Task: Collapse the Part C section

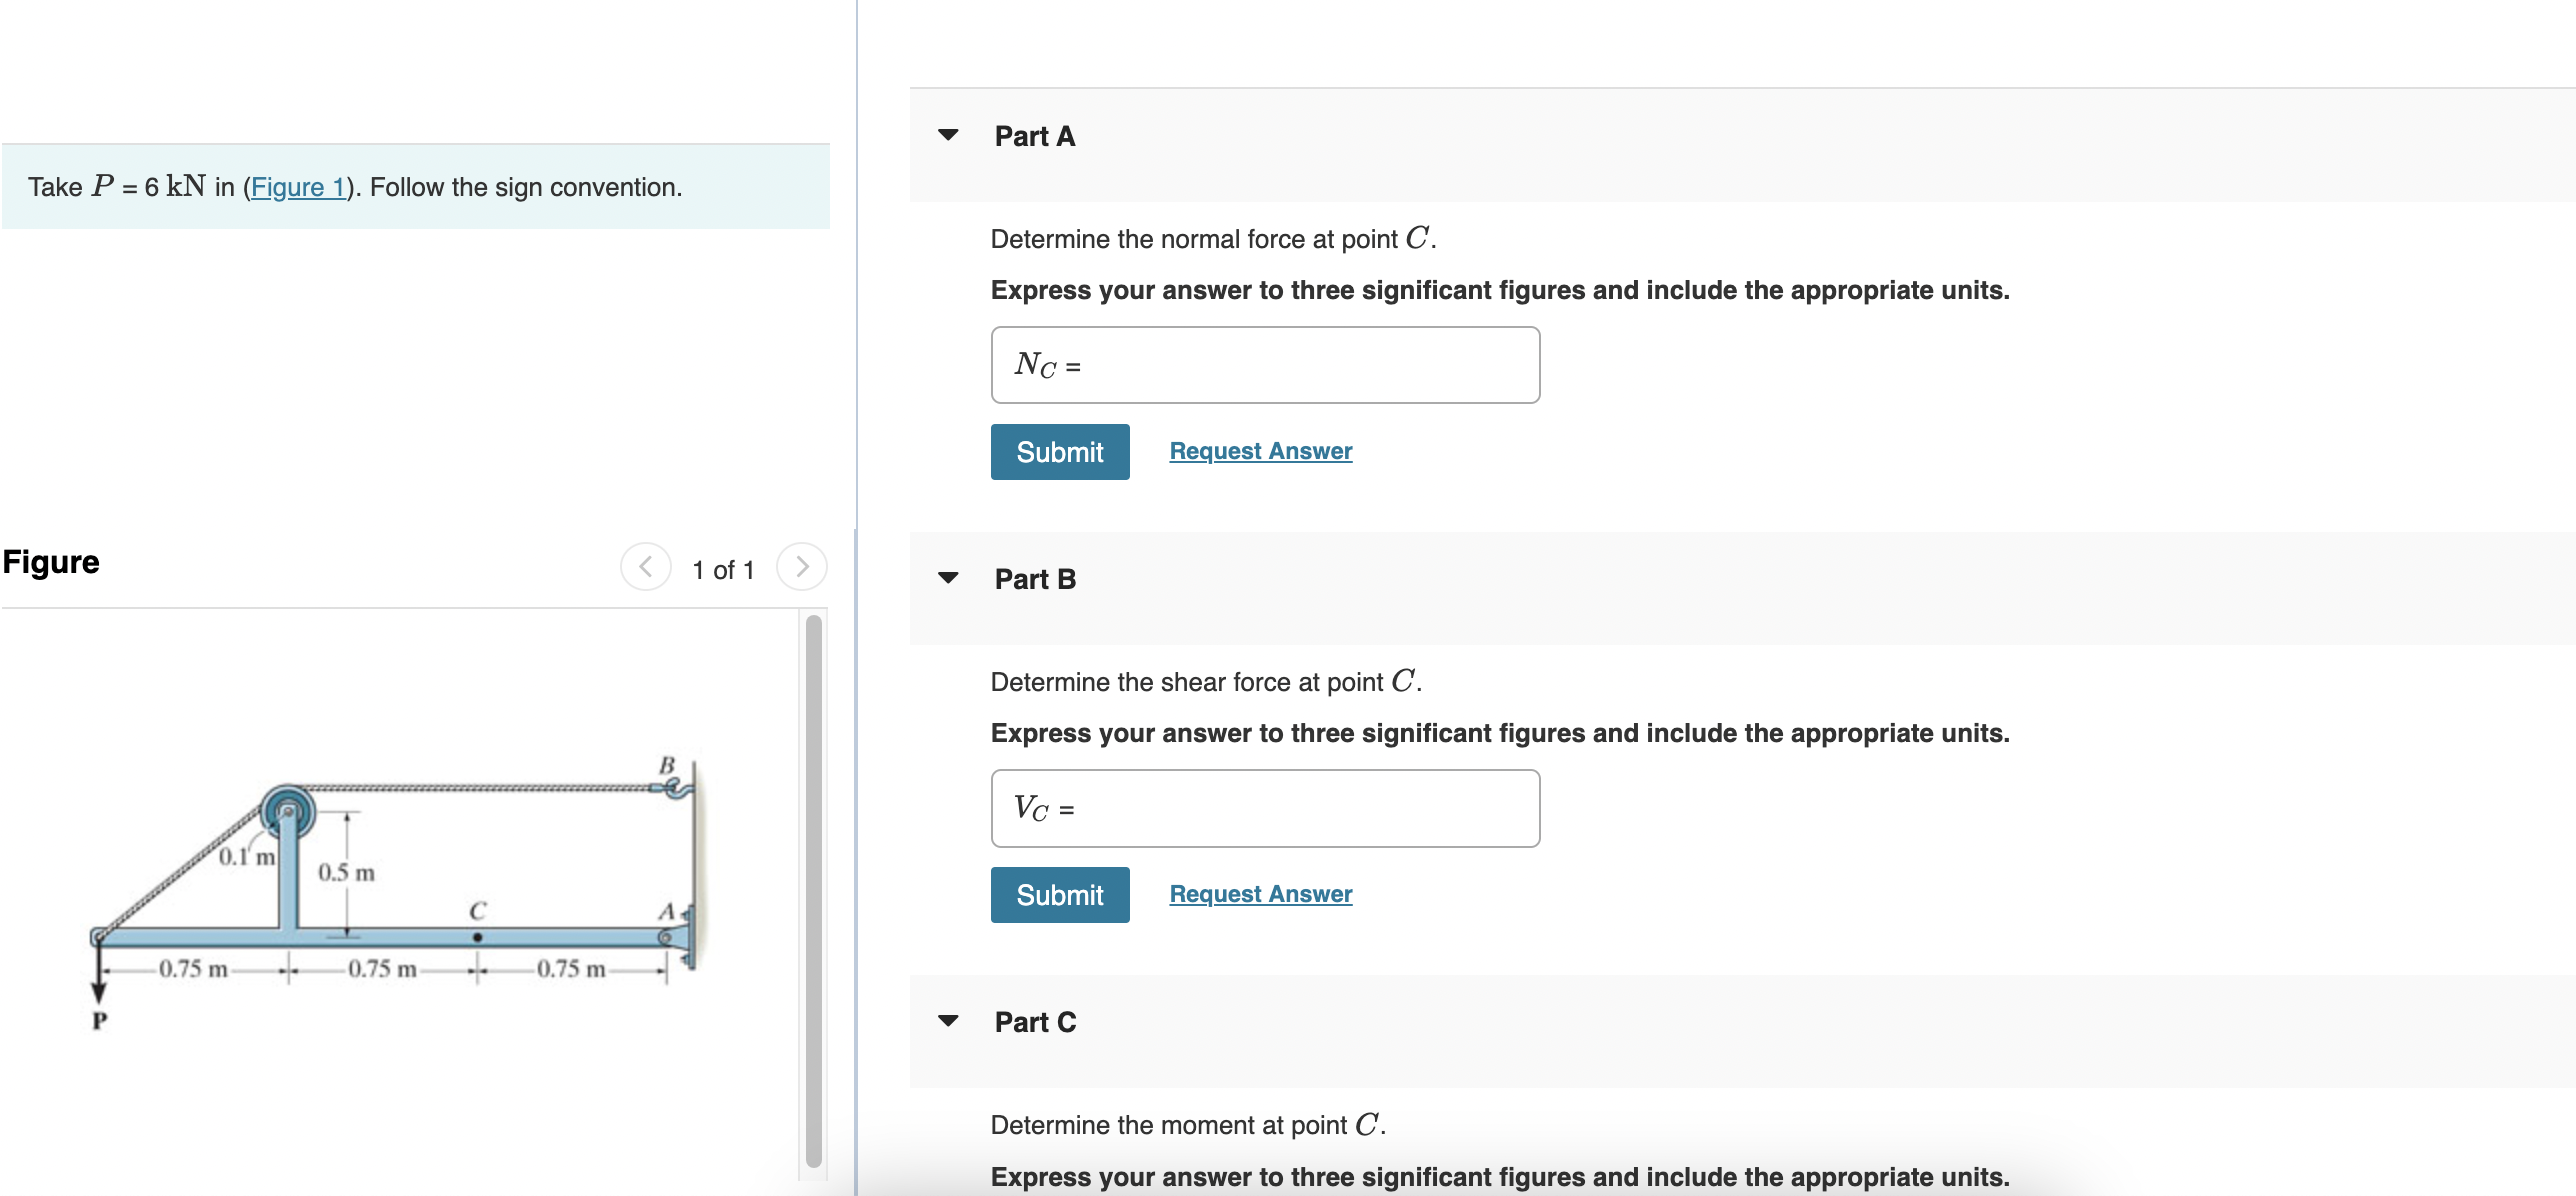Action: (948, 1021)
